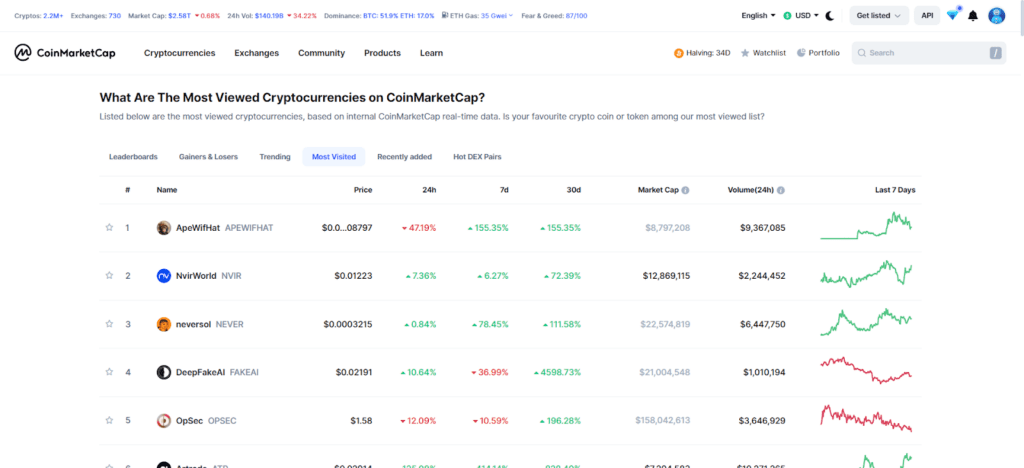Screen dimensions: 1024x468
Task: Open the OpSec OPSEC coin name
Action: (206, 420)
